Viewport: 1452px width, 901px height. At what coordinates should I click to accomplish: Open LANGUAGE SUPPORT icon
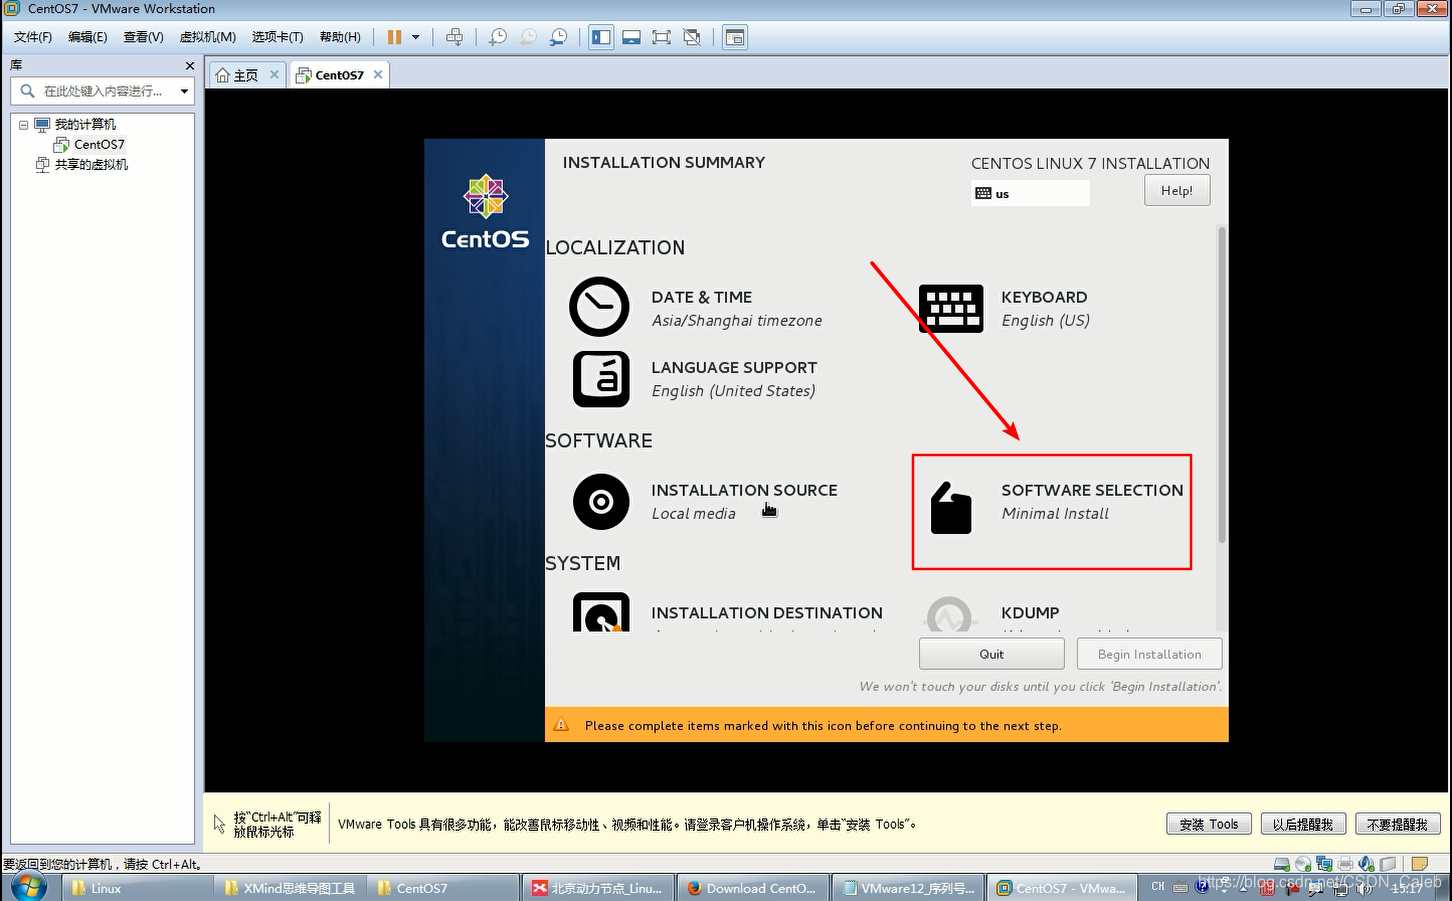pos(601,378)
